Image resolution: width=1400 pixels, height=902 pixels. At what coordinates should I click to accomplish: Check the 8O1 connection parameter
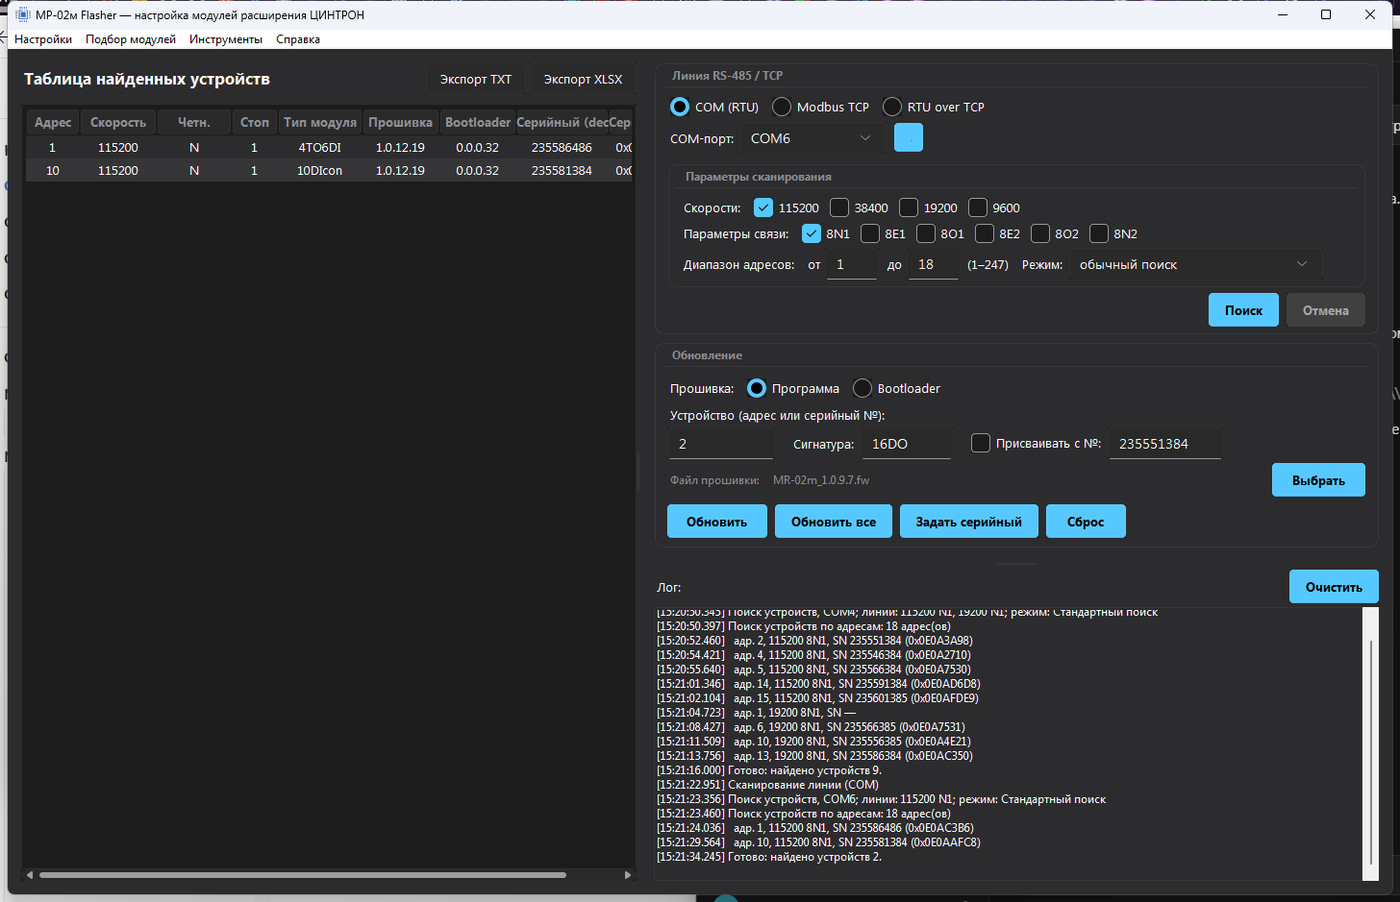(x=926, y=234)
